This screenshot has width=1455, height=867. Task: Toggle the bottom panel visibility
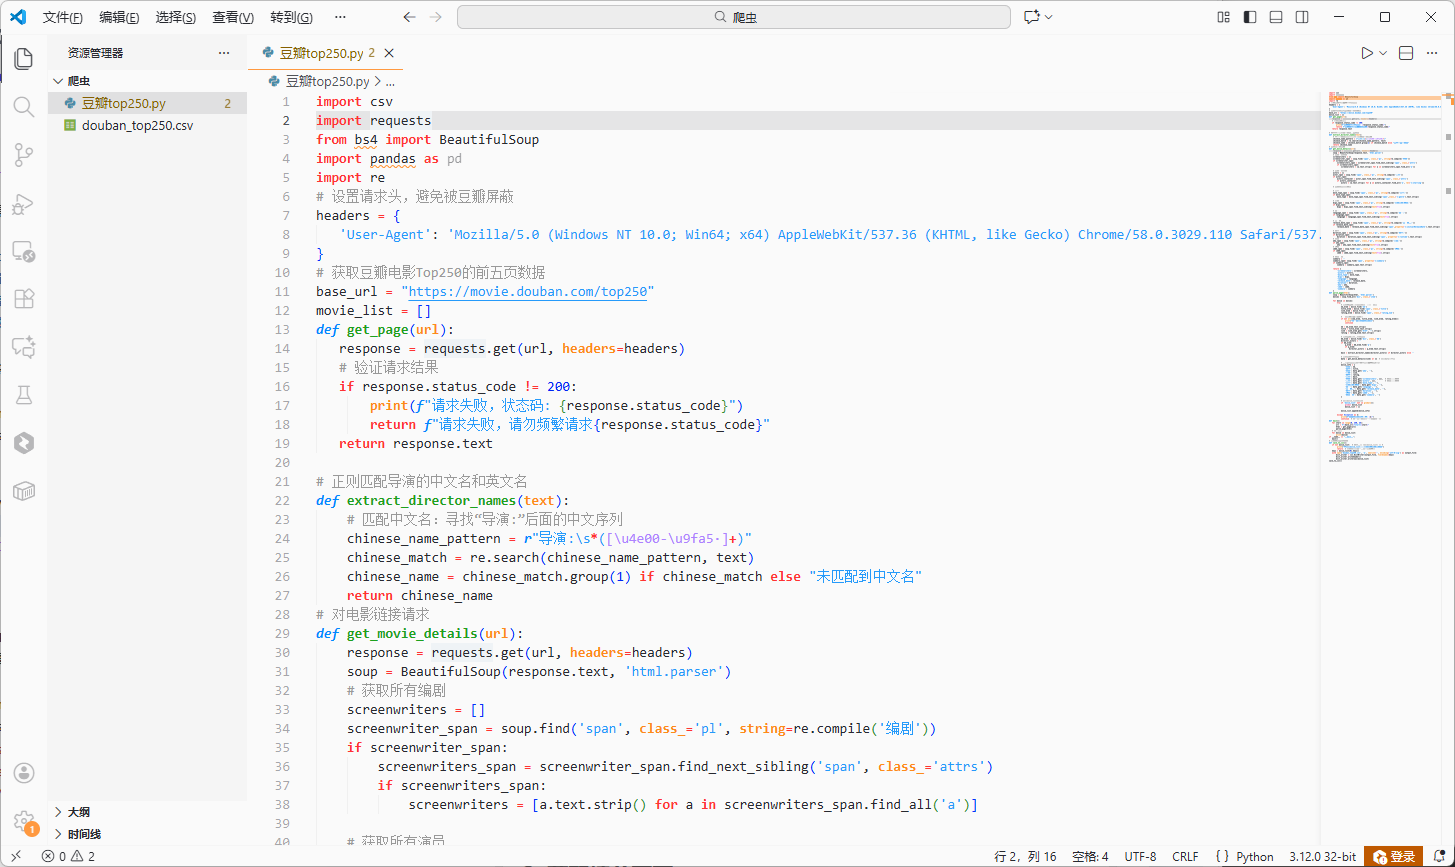pos(1276,17)
